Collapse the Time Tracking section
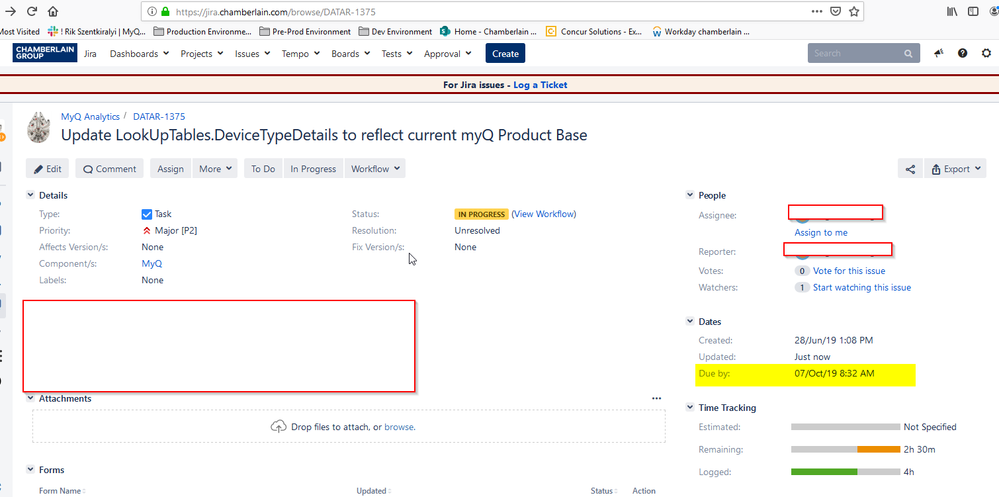The height and width of the screenshot is (497, 999). pyautogui.click(x=690, y=408)
